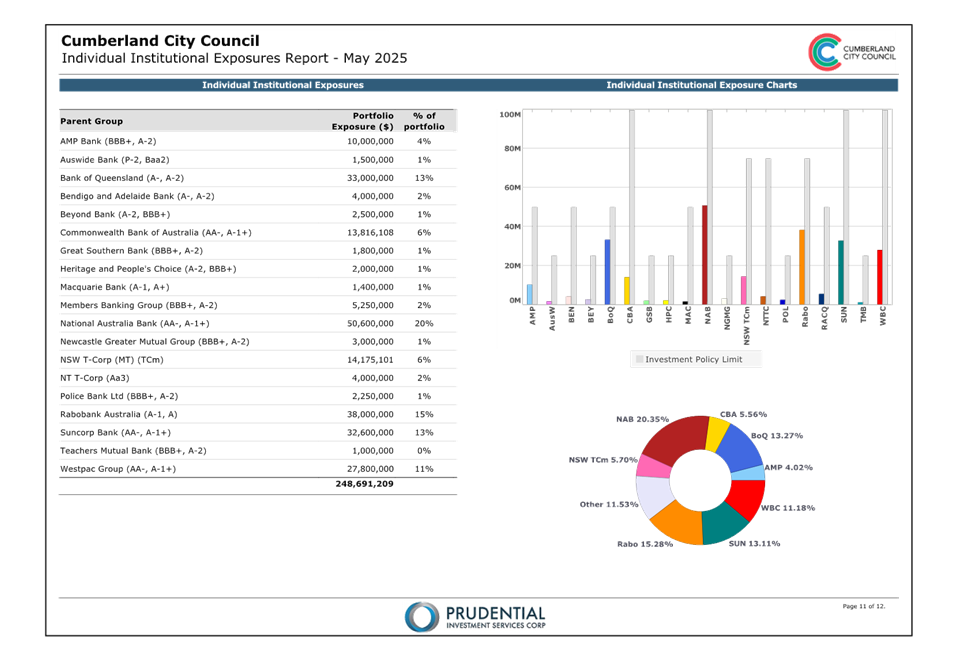
Task: Click the pink NSW TCm exposure bar
Action: 744,290
